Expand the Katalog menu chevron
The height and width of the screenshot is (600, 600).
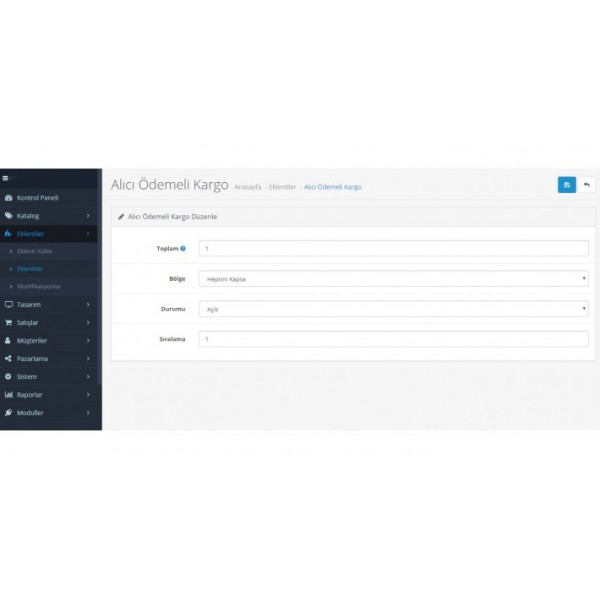[x=88, y=216]
